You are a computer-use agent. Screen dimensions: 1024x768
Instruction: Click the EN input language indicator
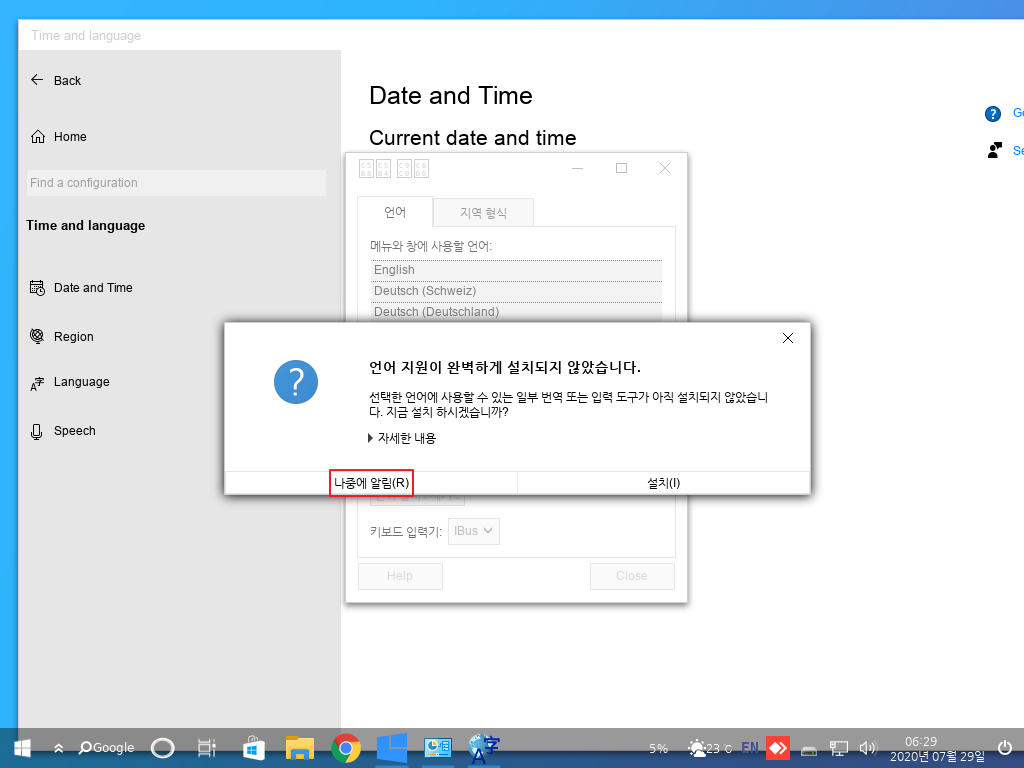[x=750, y=748]
